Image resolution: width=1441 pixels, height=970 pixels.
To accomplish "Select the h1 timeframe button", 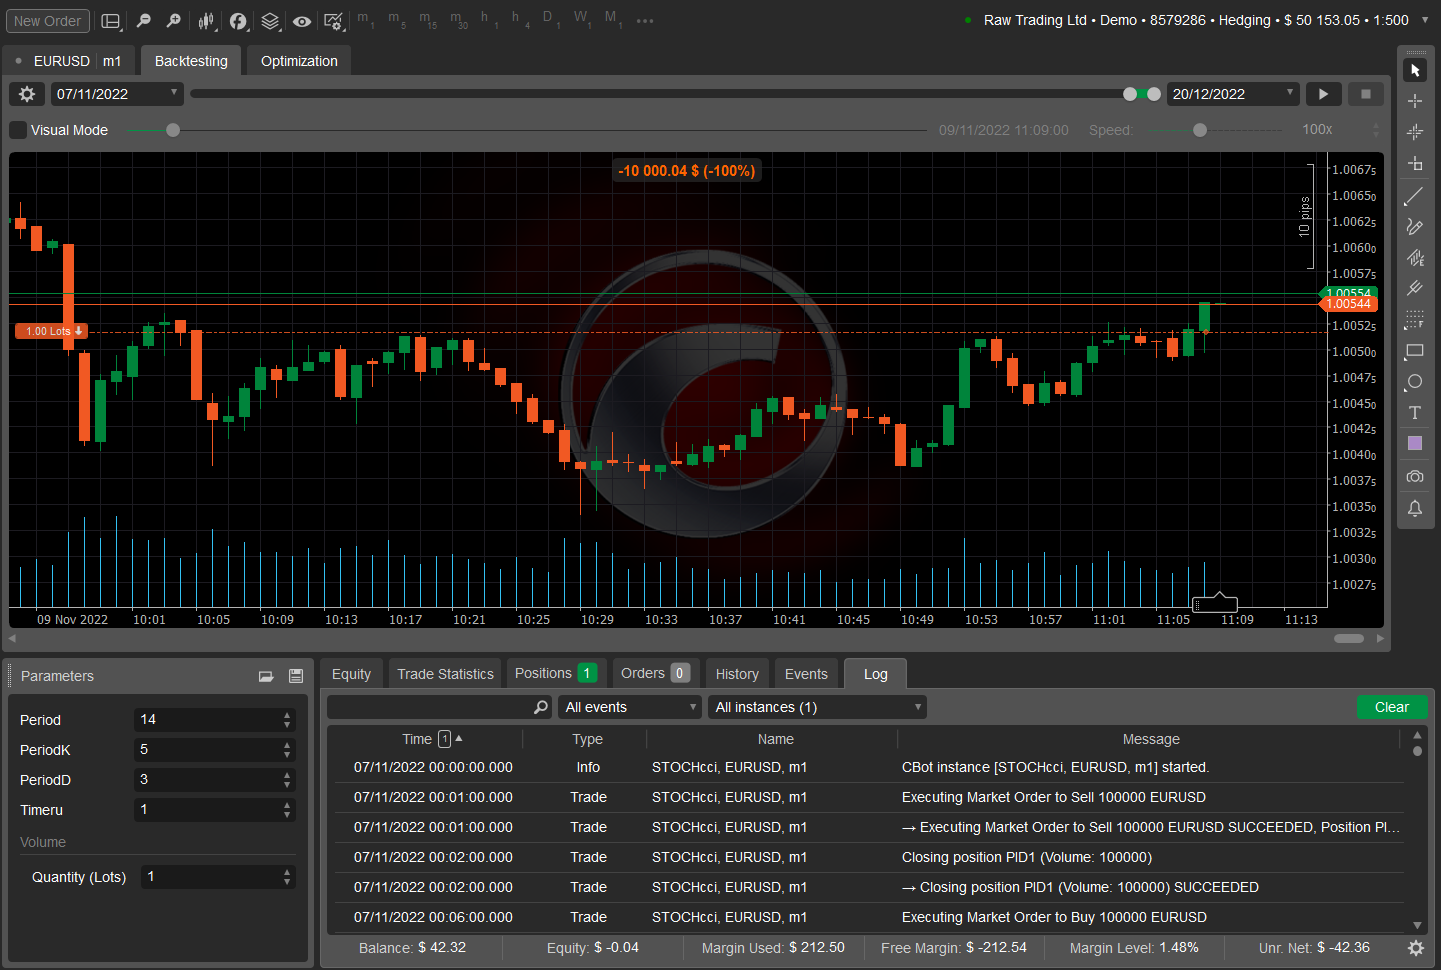I will pyautogui.click(x=489, y=20).
